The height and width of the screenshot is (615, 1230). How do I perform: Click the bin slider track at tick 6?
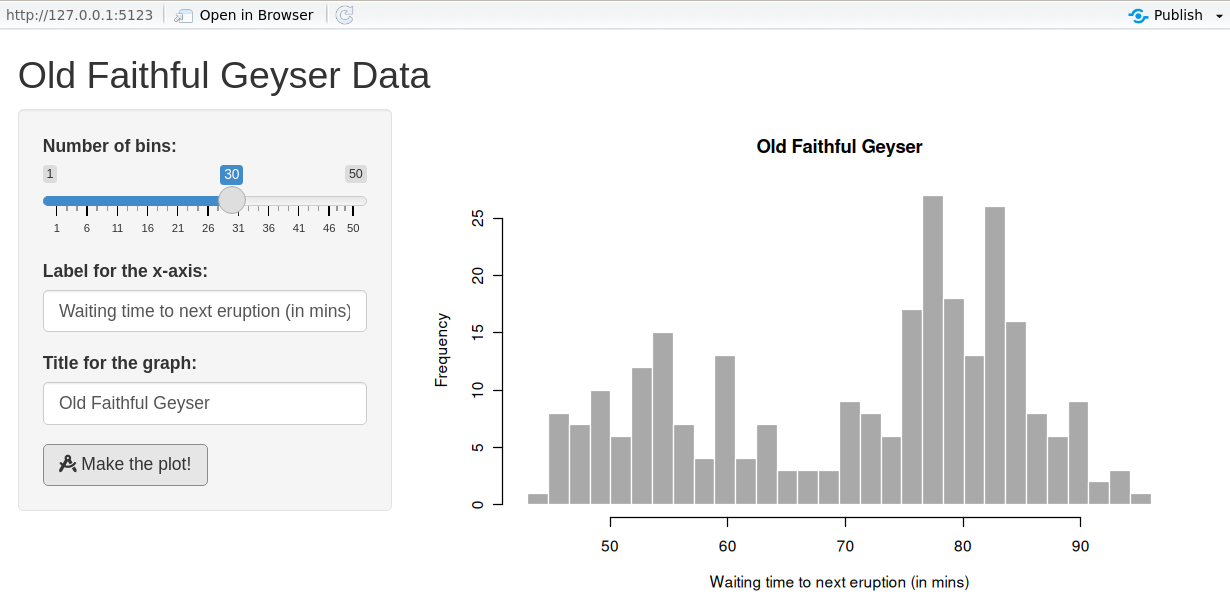(x=87, y=201)
